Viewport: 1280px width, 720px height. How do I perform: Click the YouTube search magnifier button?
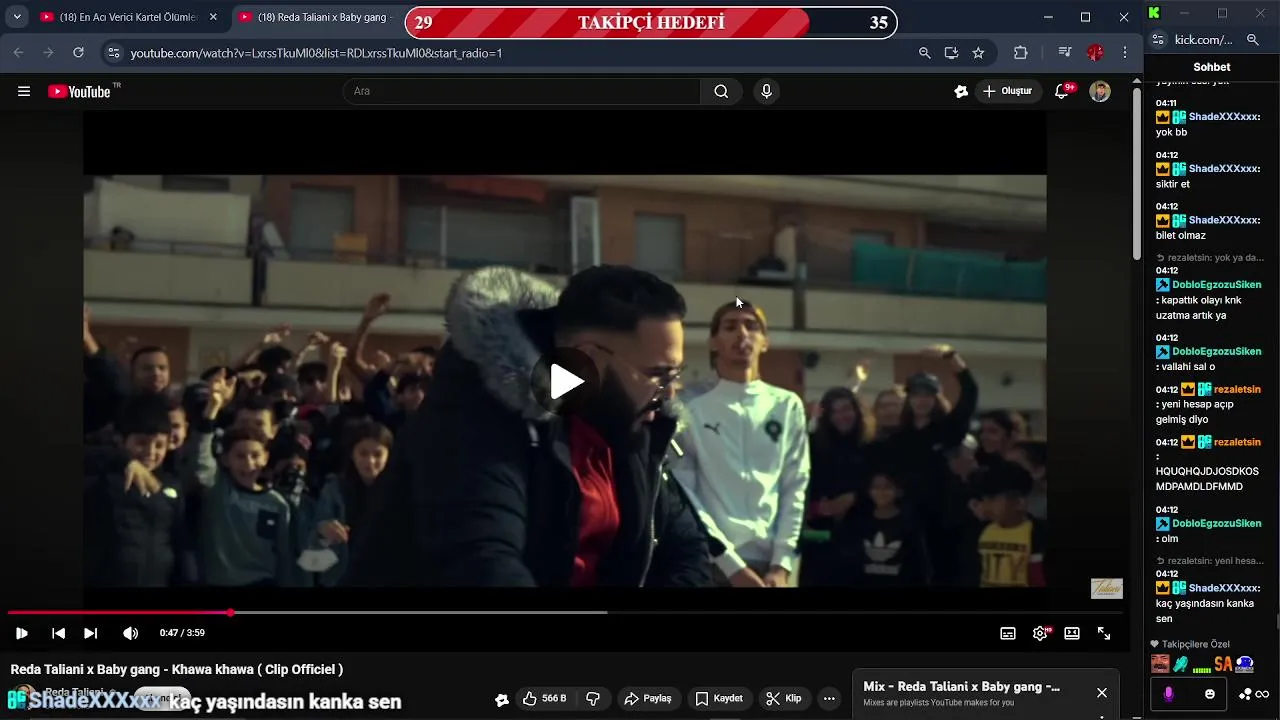click(x=721, y=91)
